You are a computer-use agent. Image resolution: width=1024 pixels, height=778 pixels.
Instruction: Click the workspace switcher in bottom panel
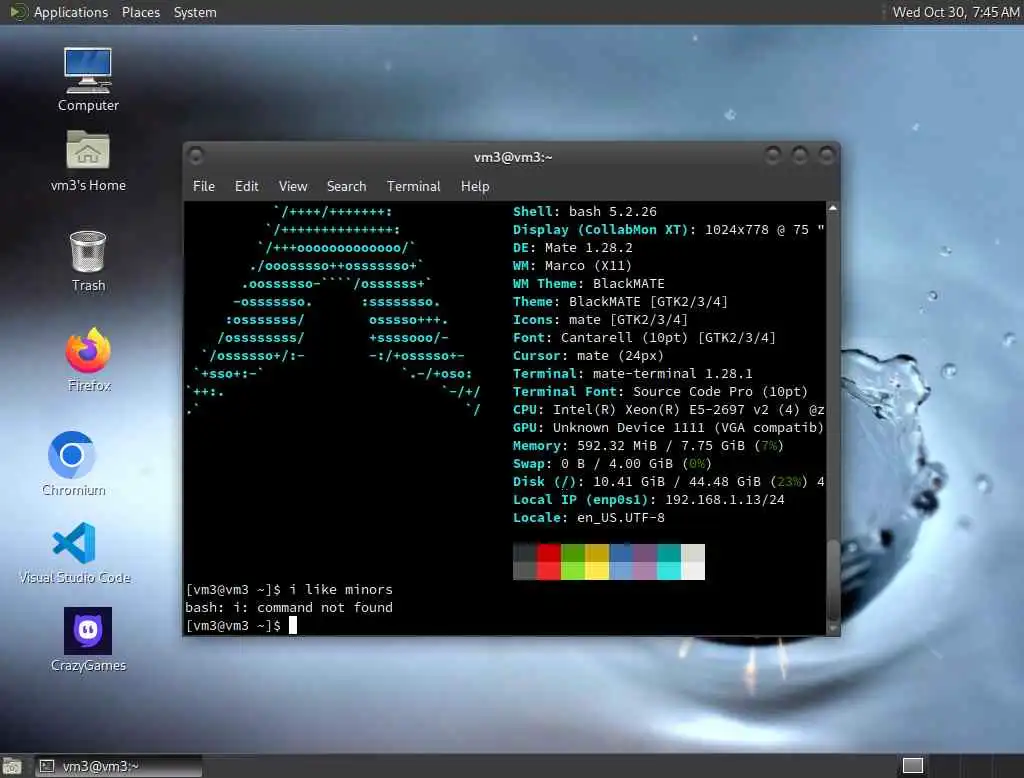pos(912,766)
